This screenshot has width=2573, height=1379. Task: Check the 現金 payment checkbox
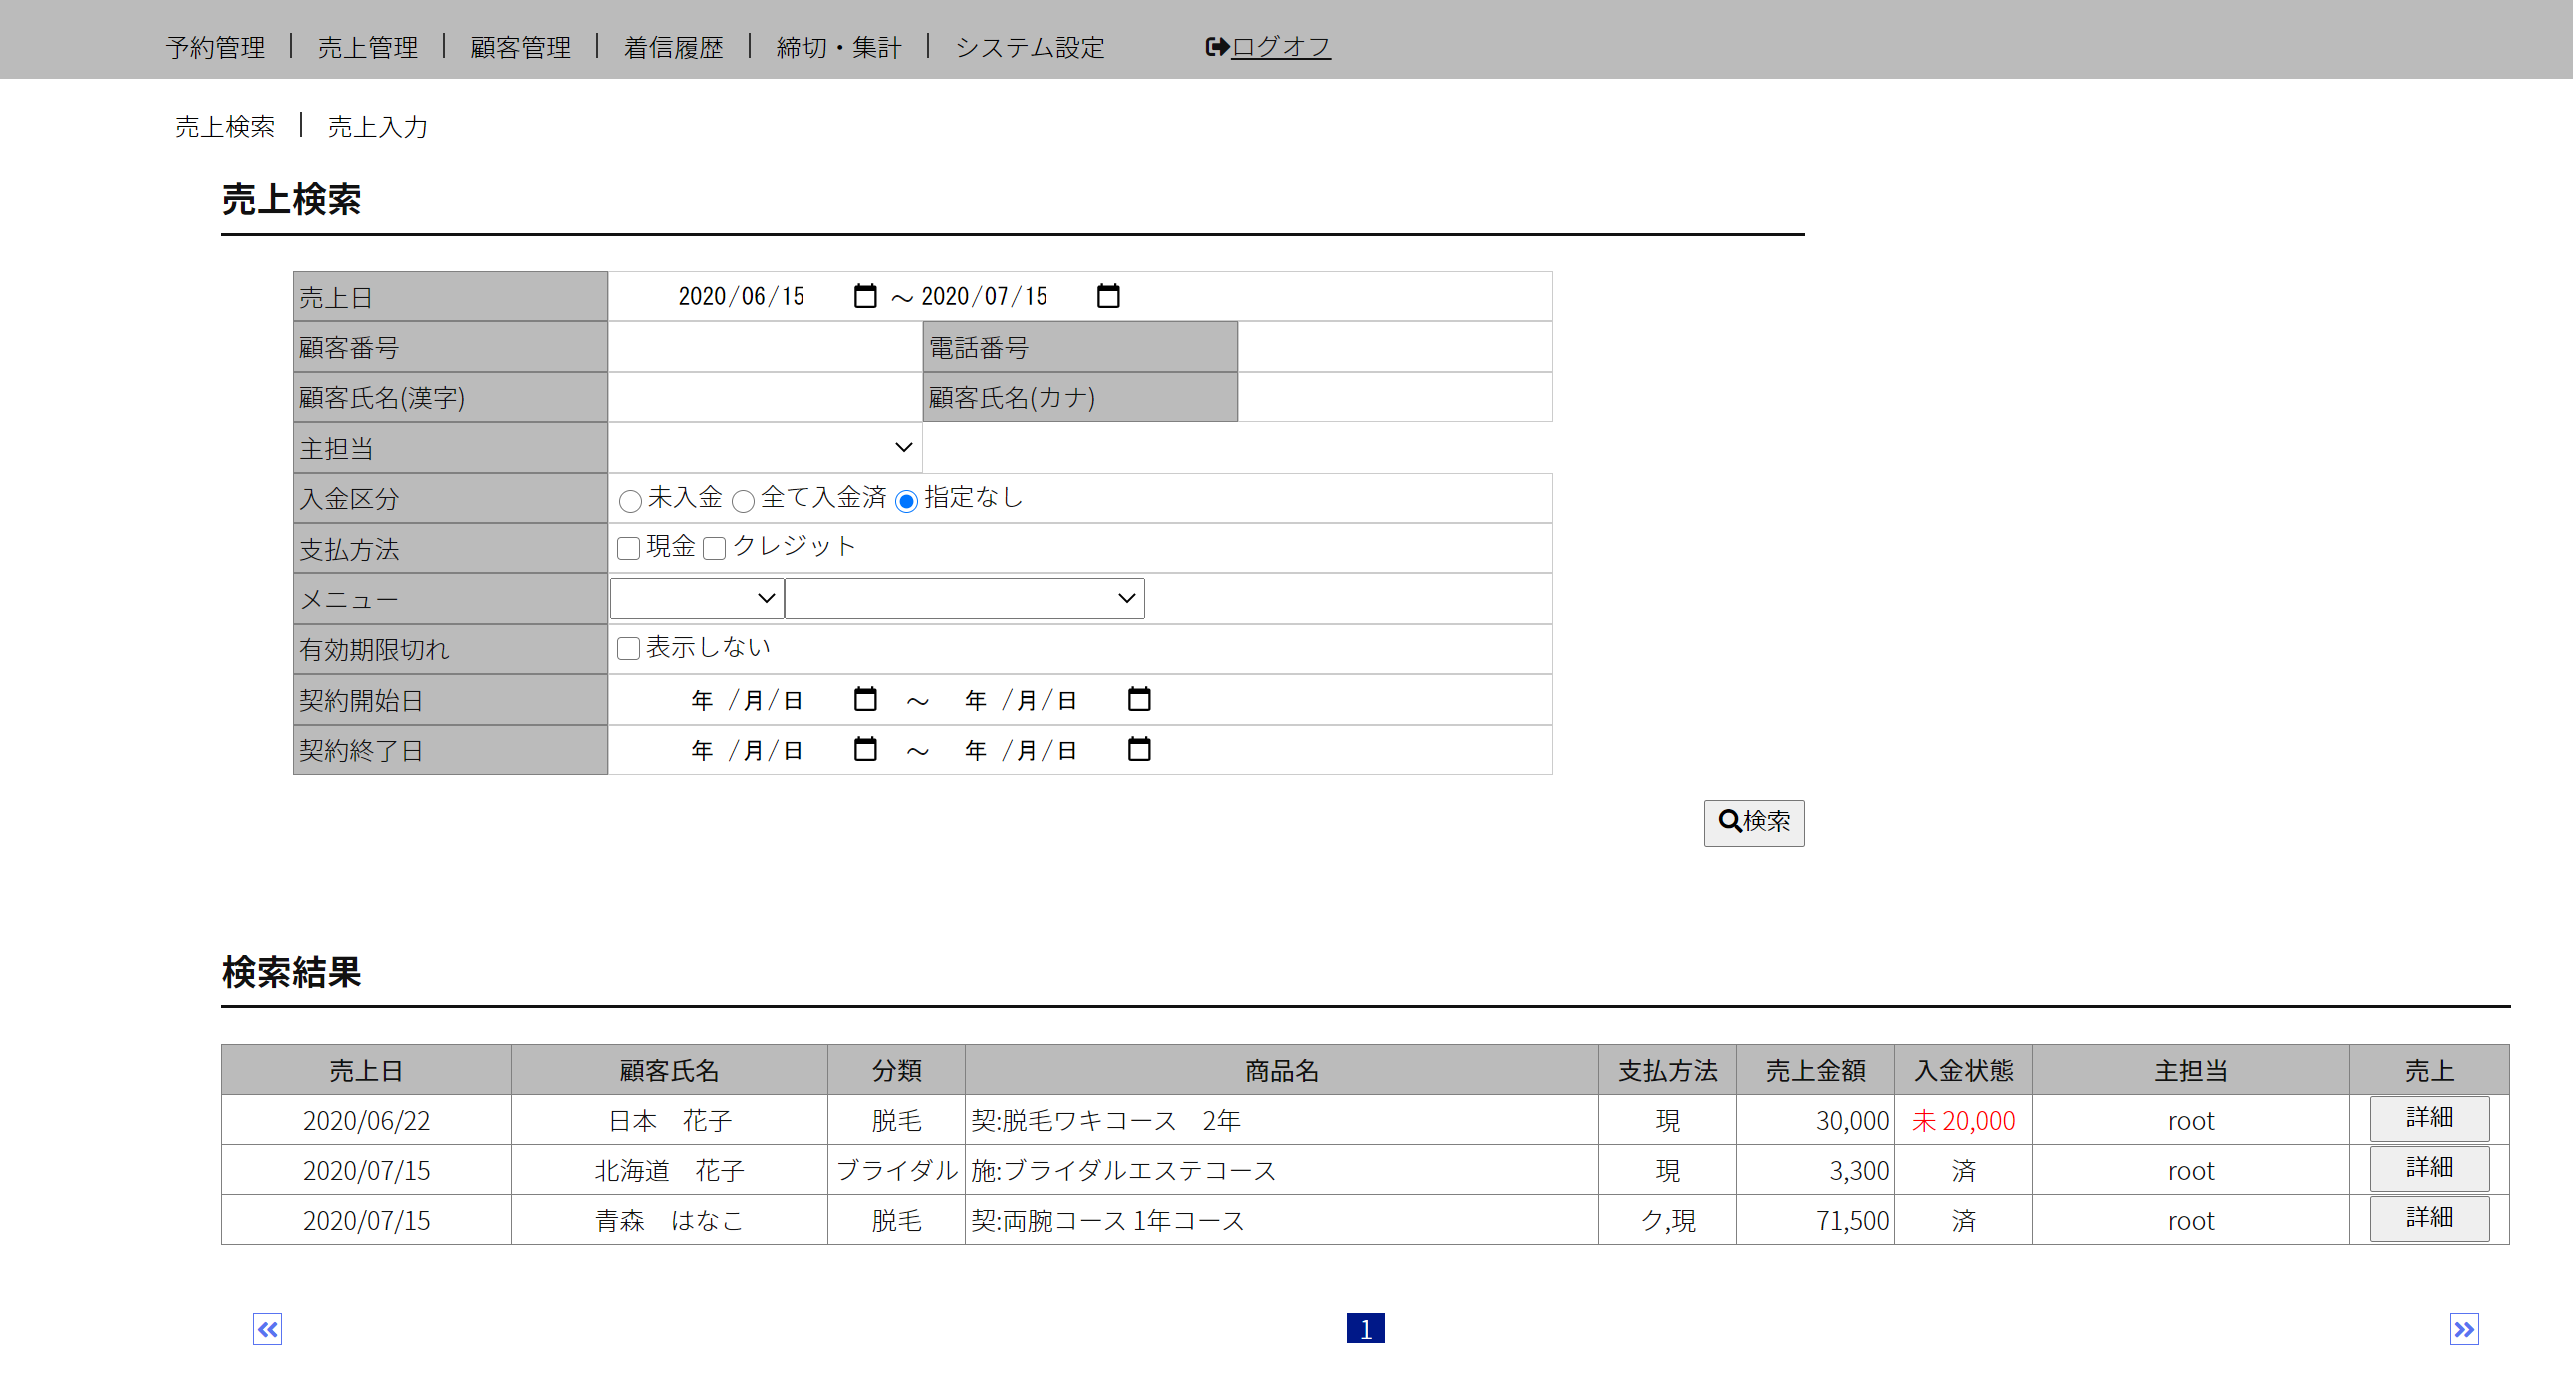tap(628, 548)
